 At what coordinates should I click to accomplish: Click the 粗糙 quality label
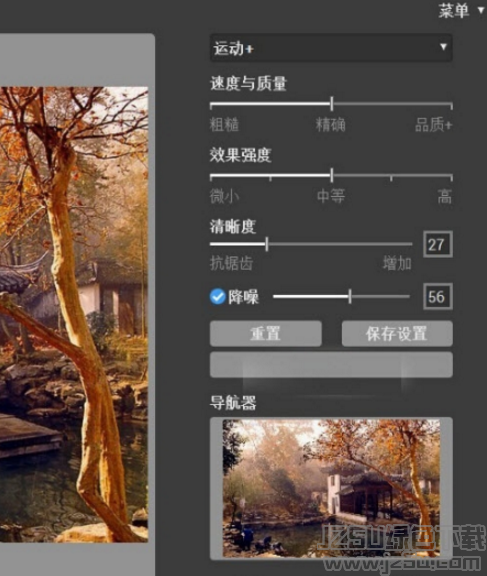[224, 125]
